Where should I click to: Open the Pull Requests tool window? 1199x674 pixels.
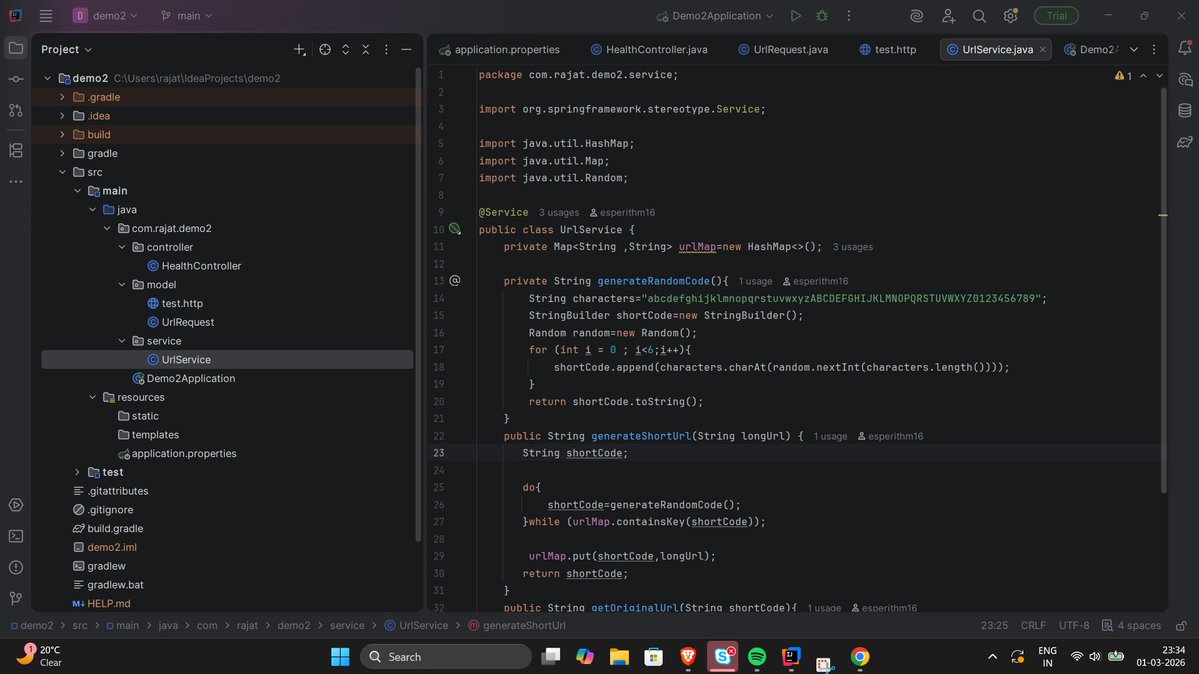[15, 110]
